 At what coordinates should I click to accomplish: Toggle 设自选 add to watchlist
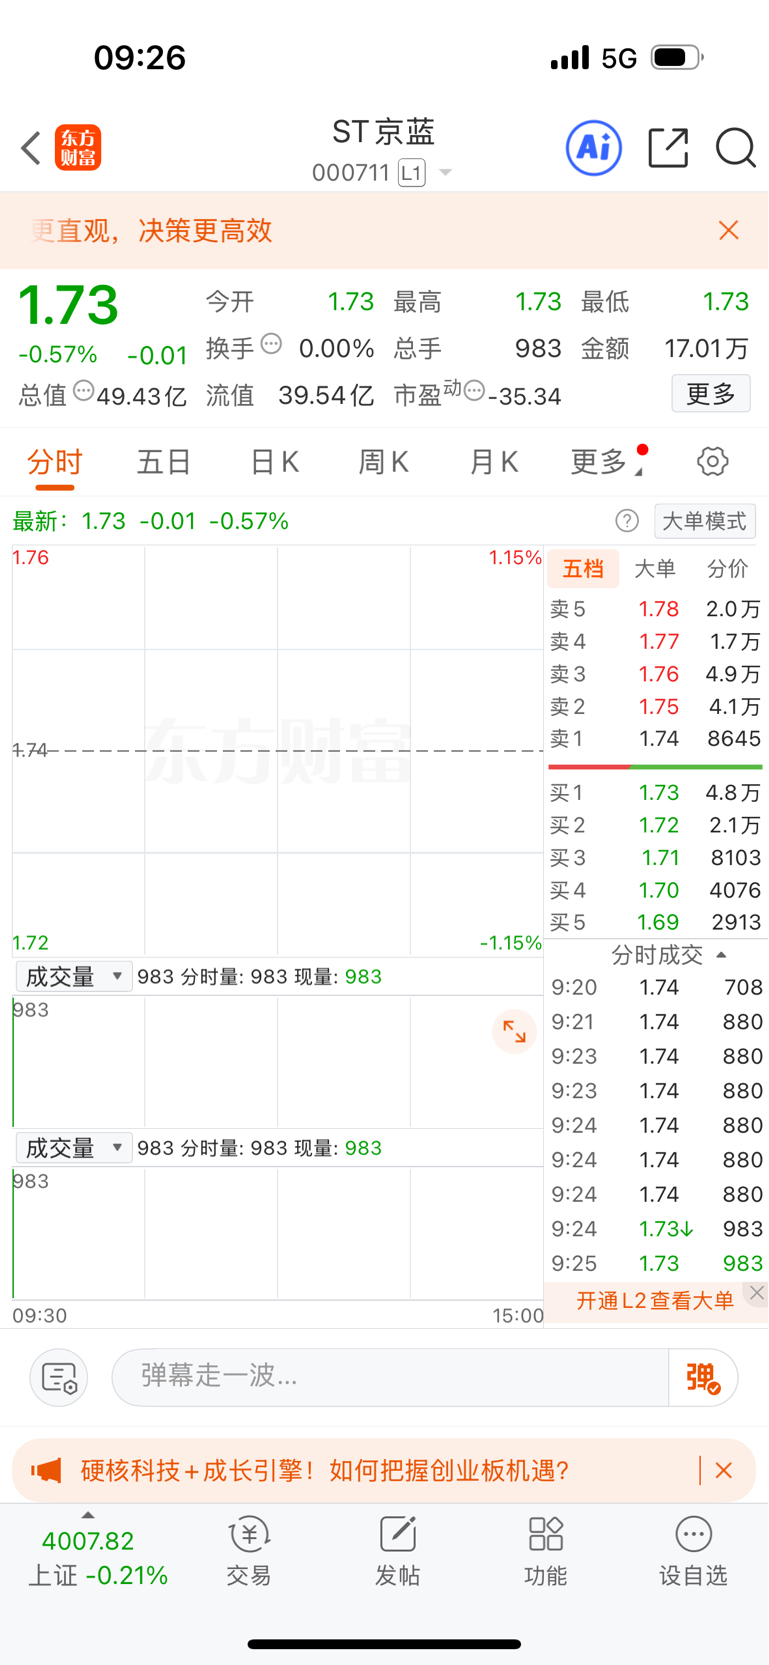693,1551
